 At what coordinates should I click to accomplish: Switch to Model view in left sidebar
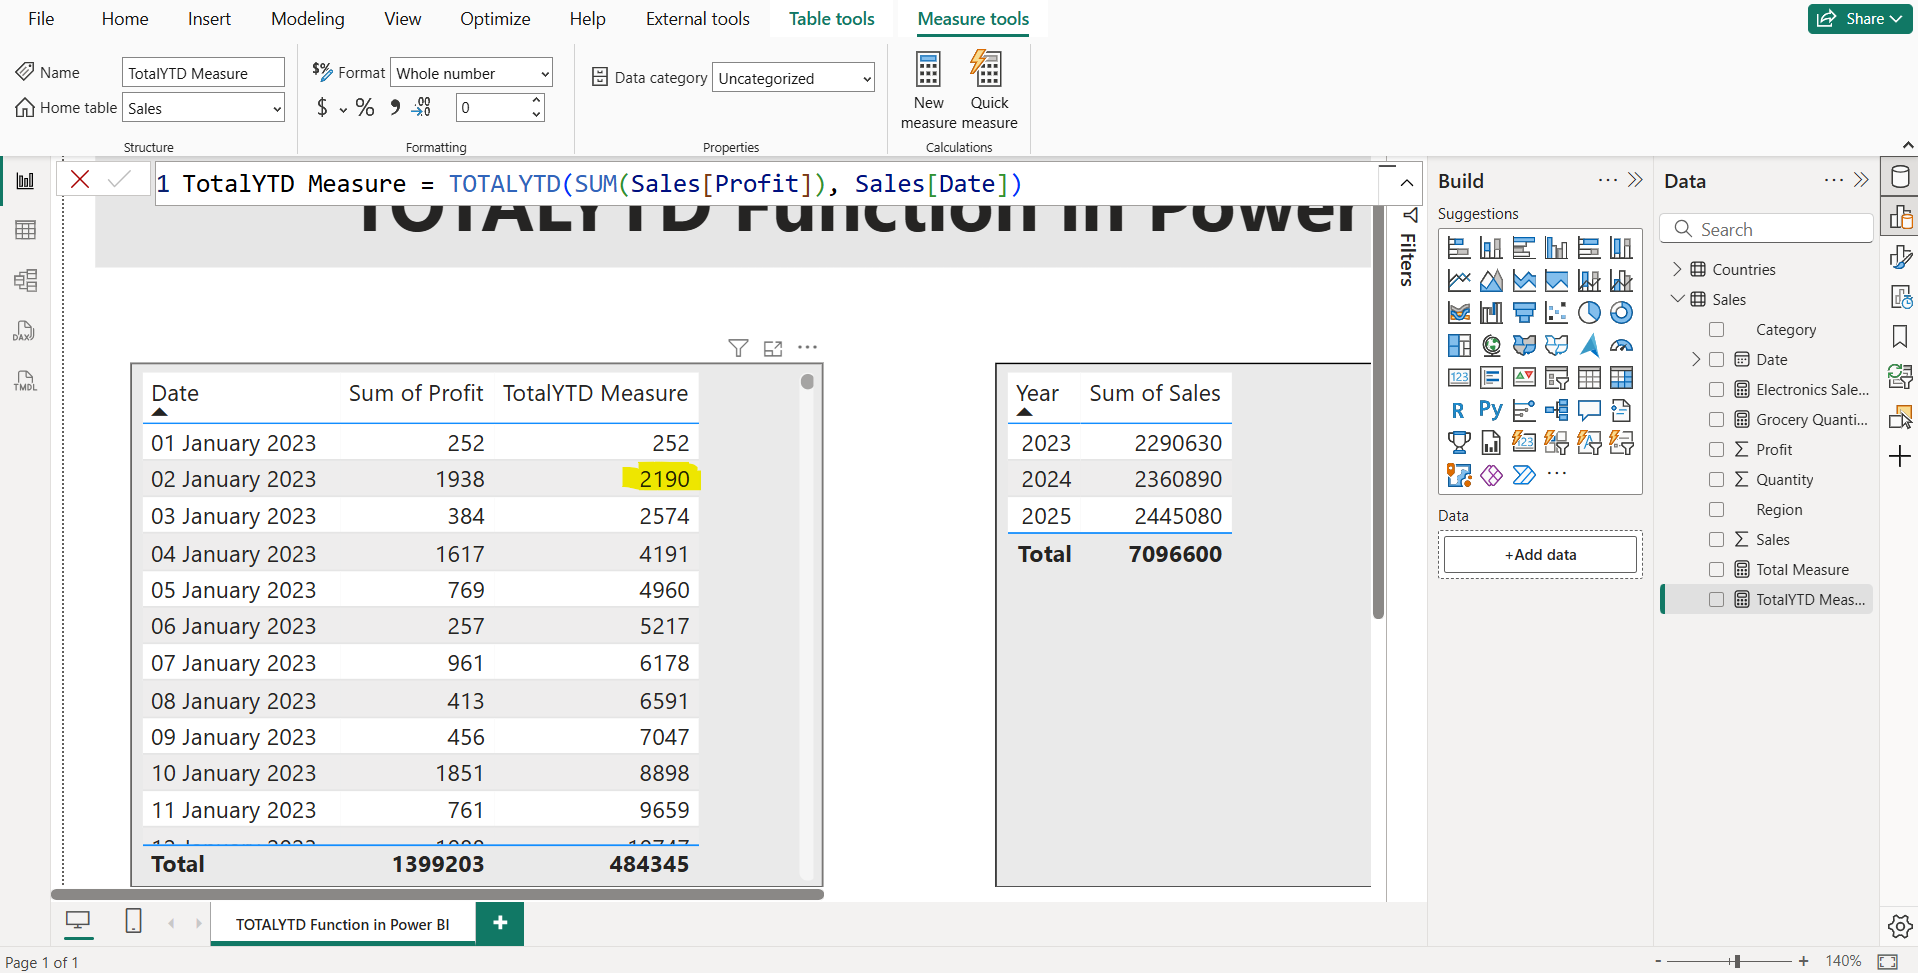(x=25, y=281)
